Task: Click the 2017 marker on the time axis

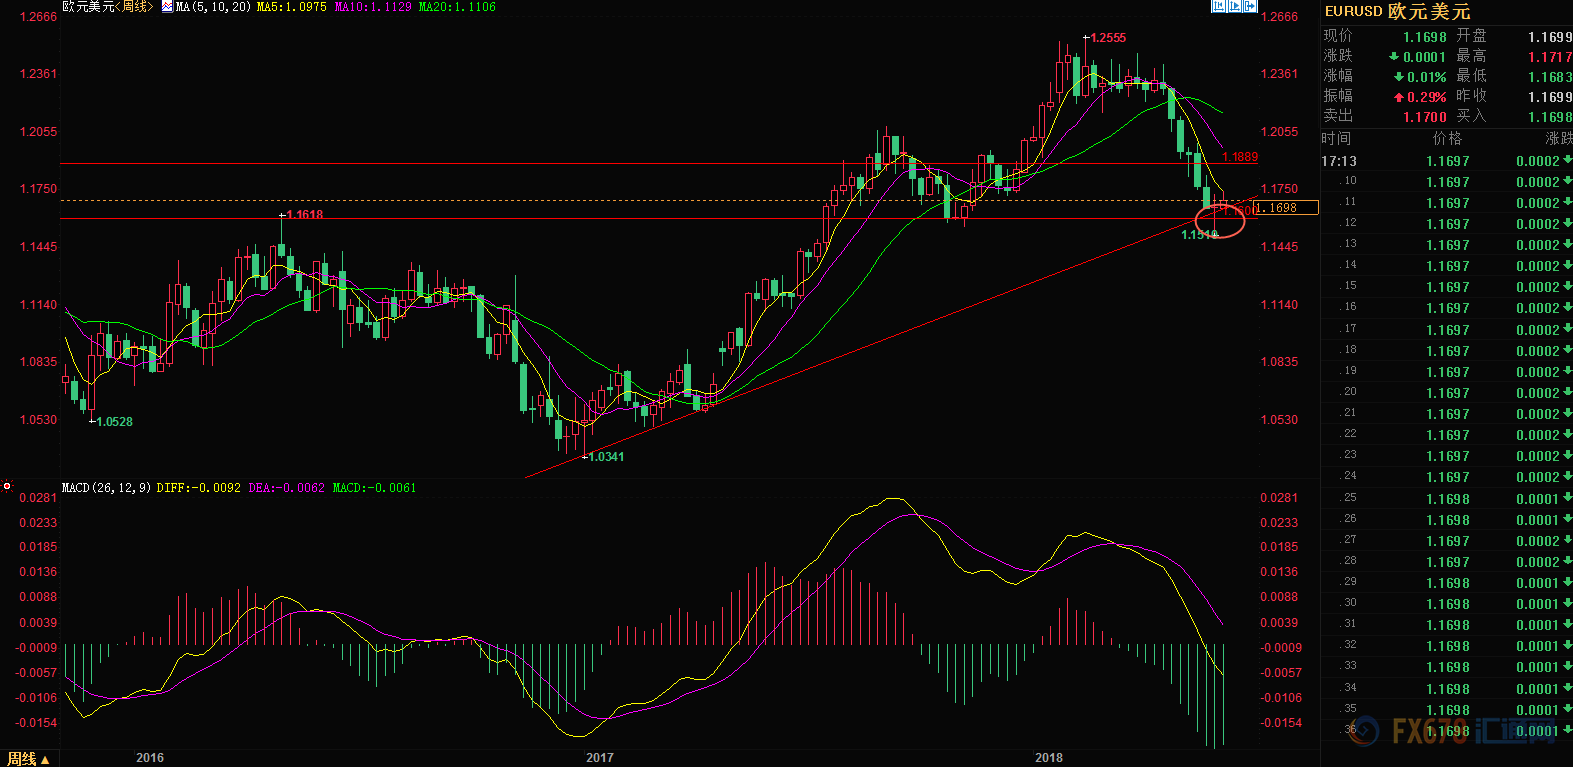Action: [600, 758]
